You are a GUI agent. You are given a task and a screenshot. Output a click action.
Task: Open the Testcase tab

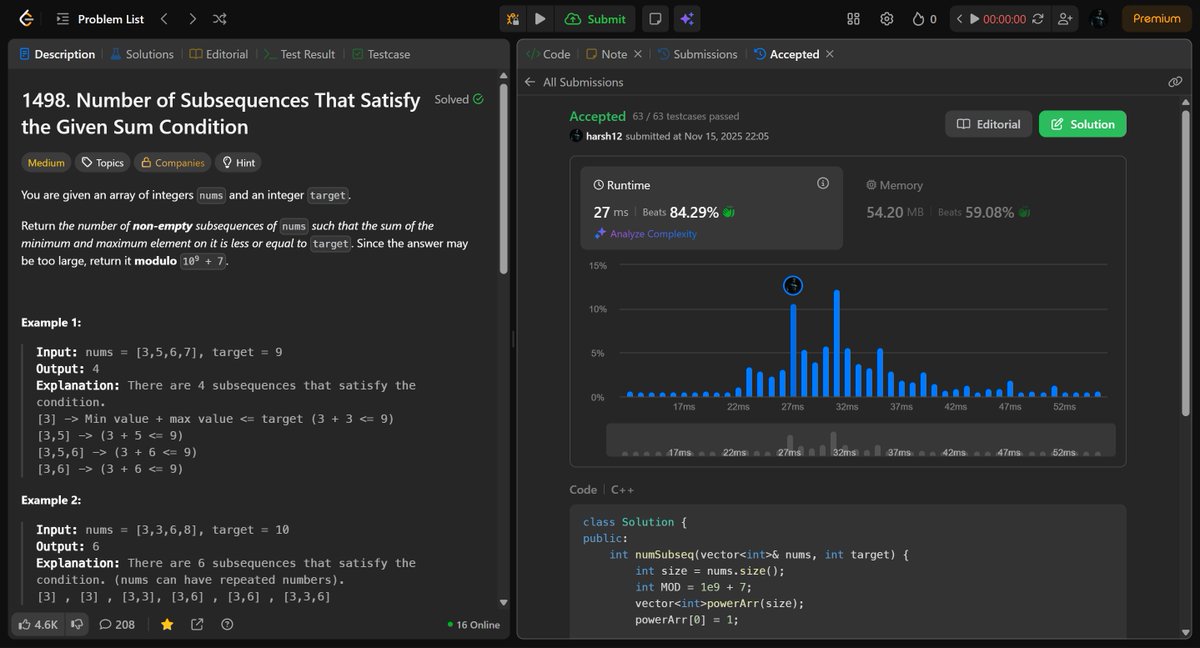tap(381, 54)
